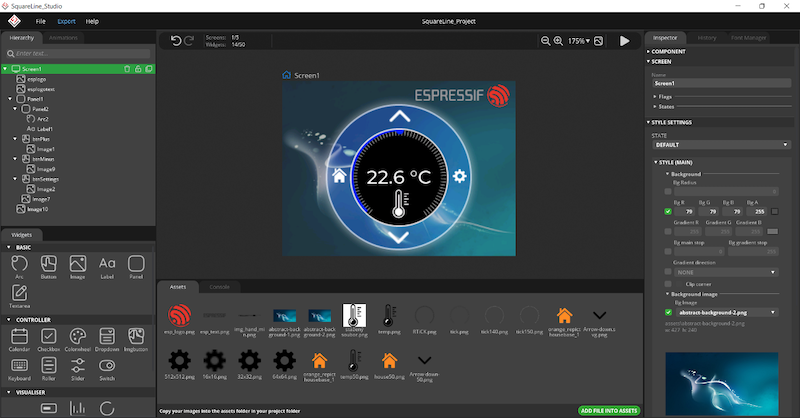Image resolution: width=800 pixels, height=418 pixels.
Task: Select the Calendar widget icon
Action: 20,337
